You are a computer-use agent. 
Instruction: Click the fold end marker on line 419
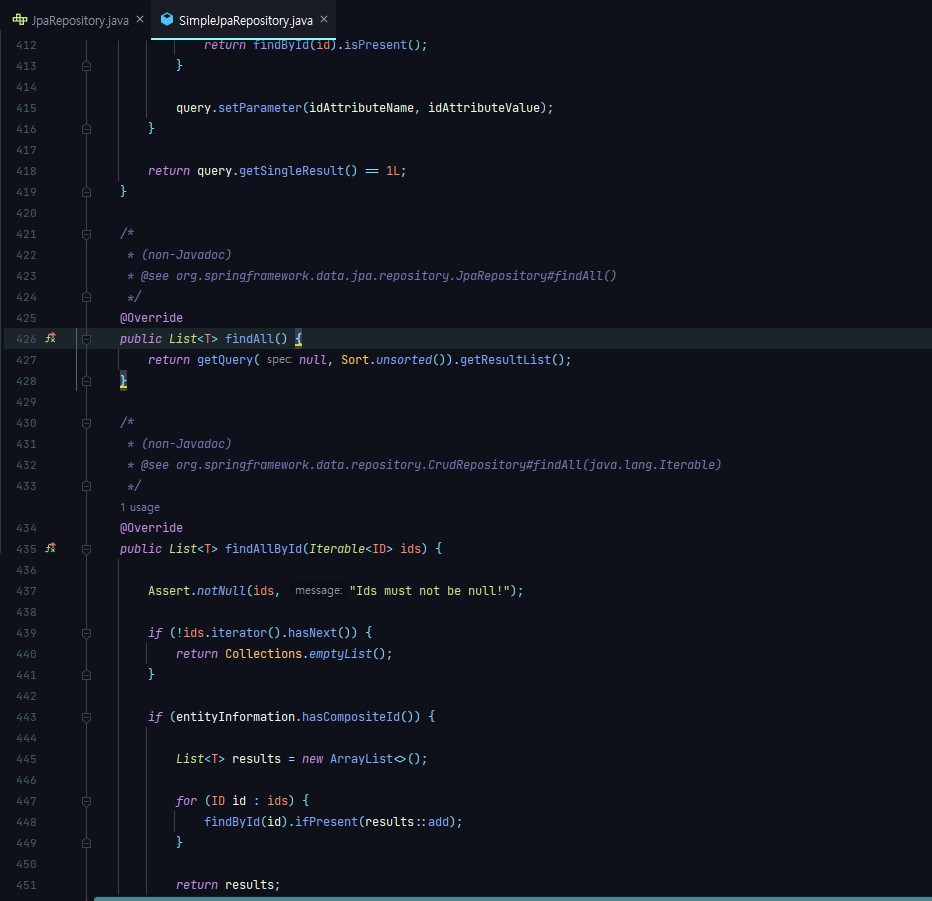click(86, 191)
